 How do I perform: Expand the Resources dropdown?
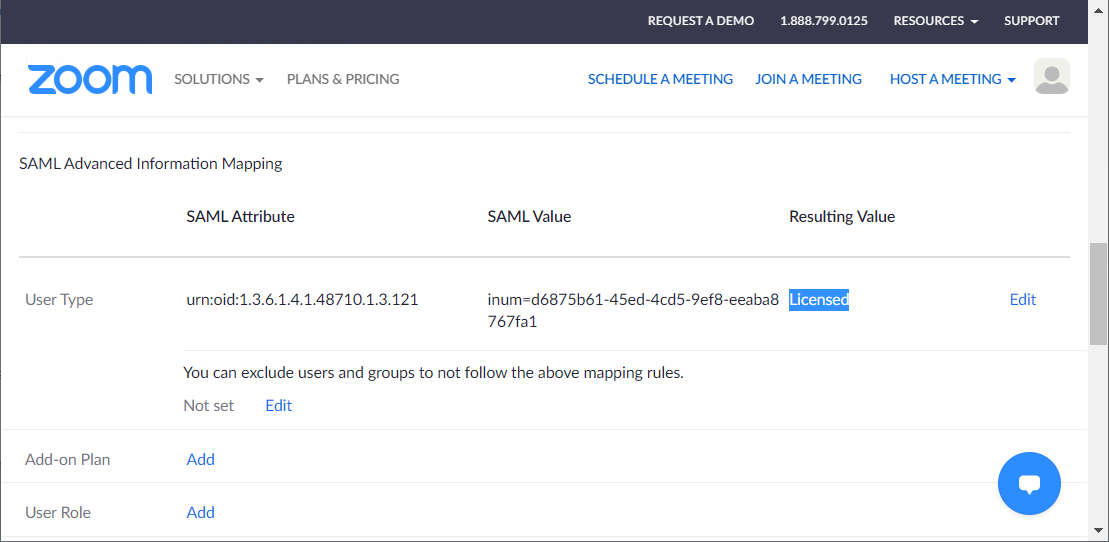click(936, 21)
